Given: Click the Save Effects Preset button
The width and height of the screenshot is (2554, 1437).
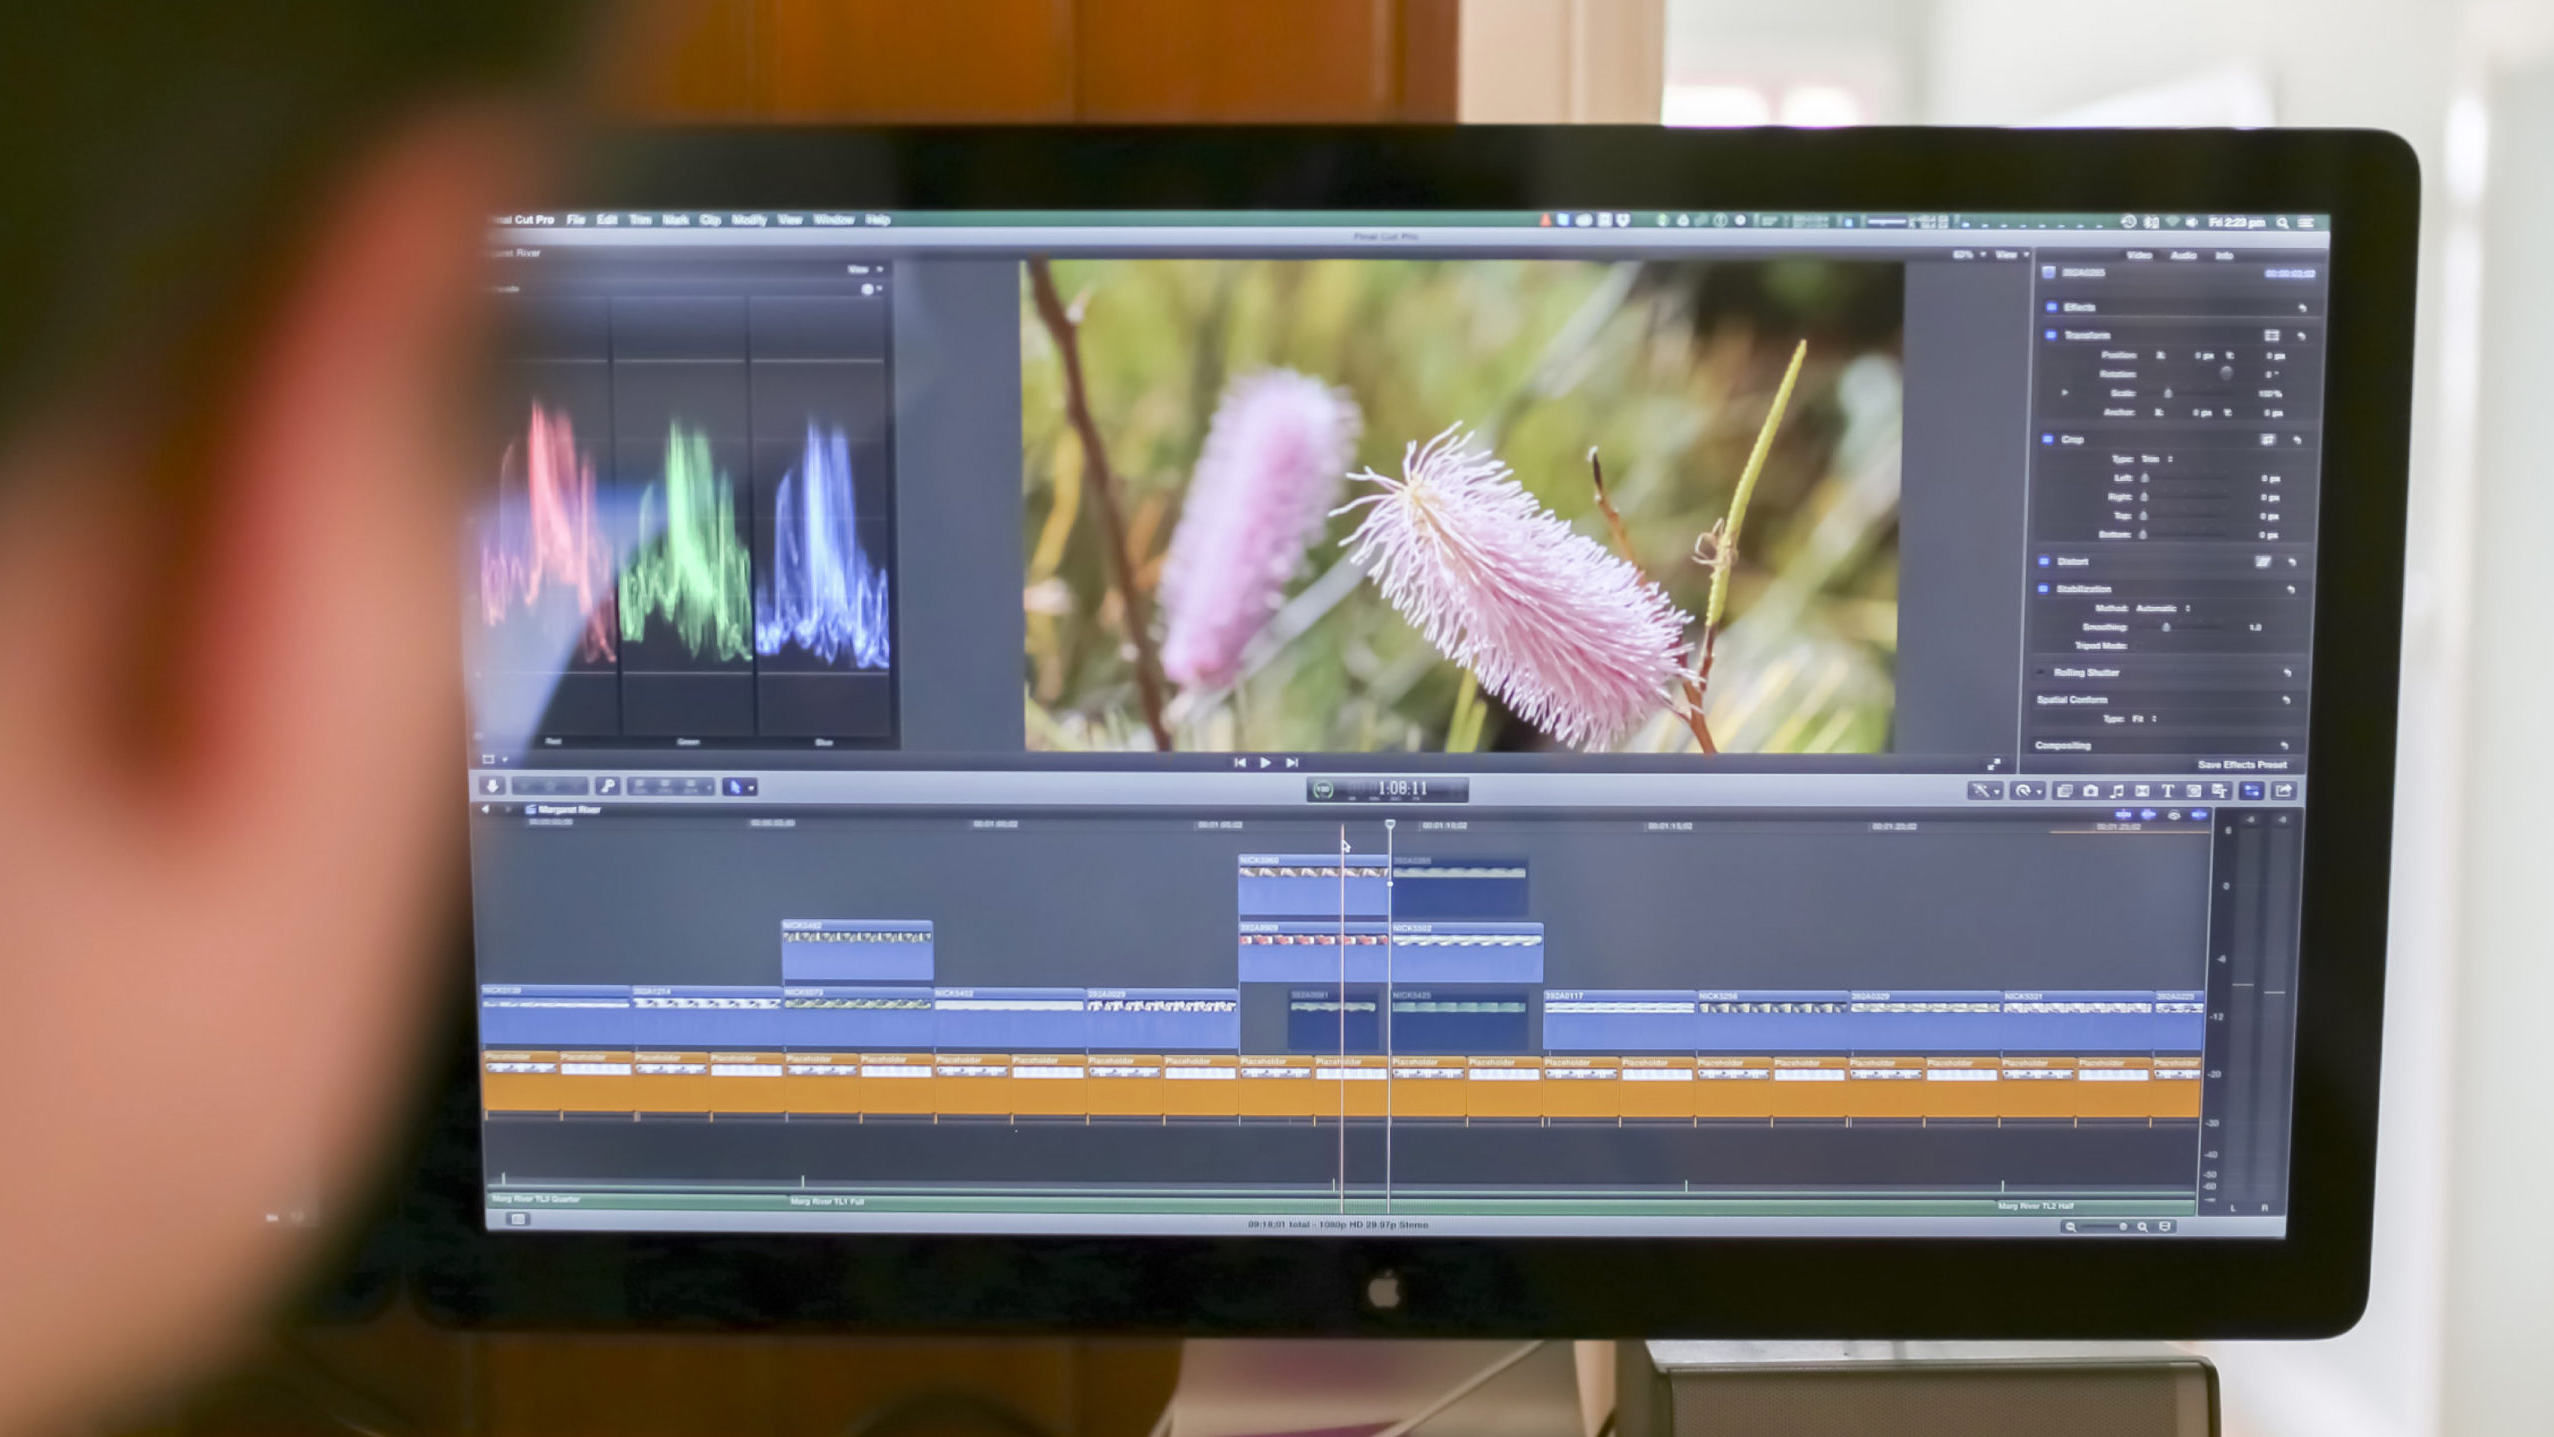Looking at the screenshot, I should (x=2242, y=765).
